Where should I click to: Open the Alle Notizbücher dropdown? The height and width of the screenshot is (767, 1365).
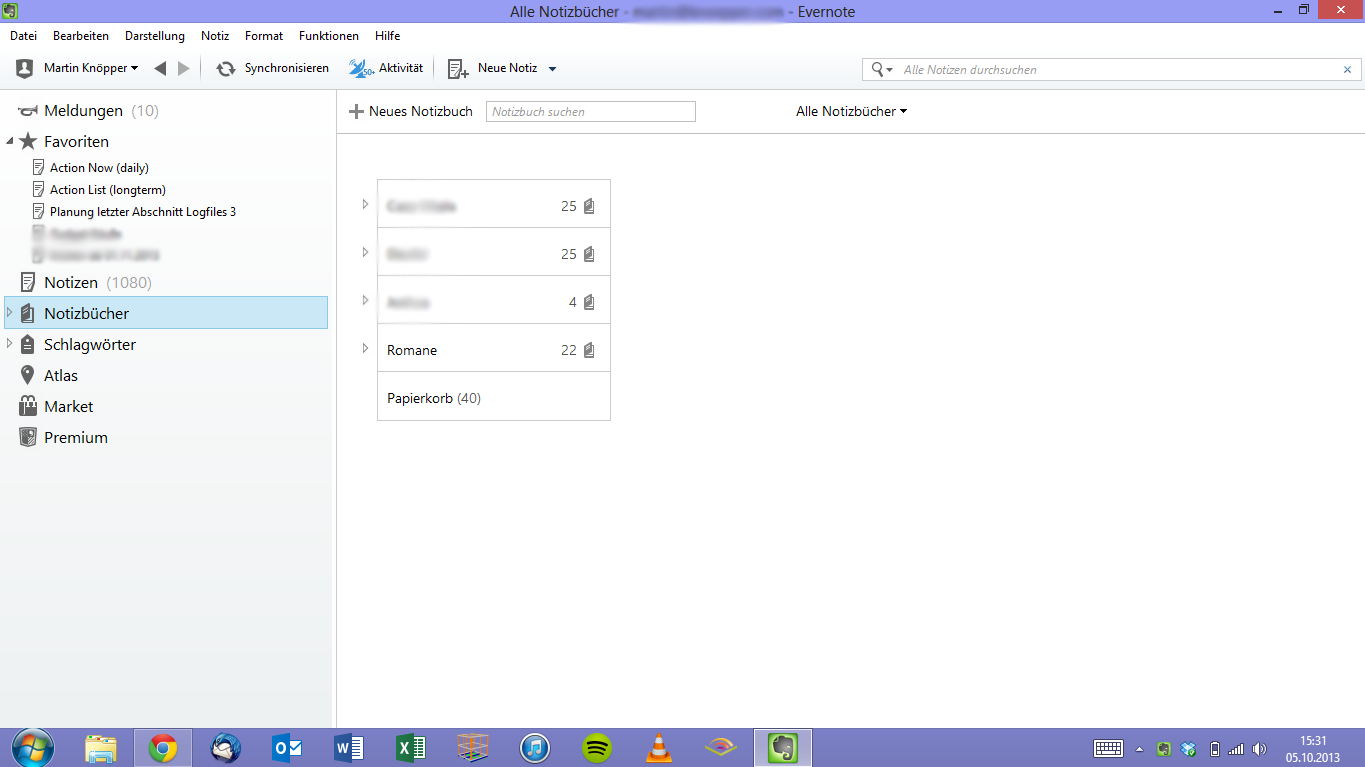[x=851, y=112]
